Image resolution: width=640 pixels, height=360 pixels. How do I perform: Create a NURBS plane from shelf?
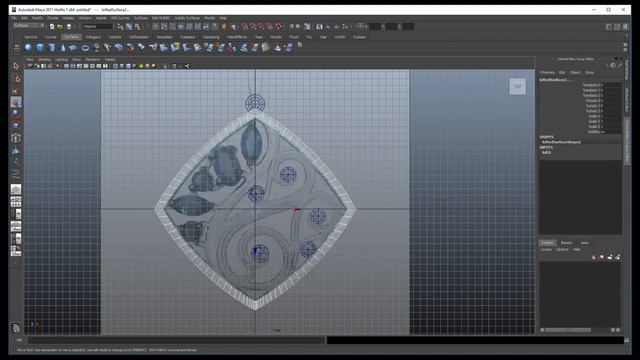click(73, 48)
